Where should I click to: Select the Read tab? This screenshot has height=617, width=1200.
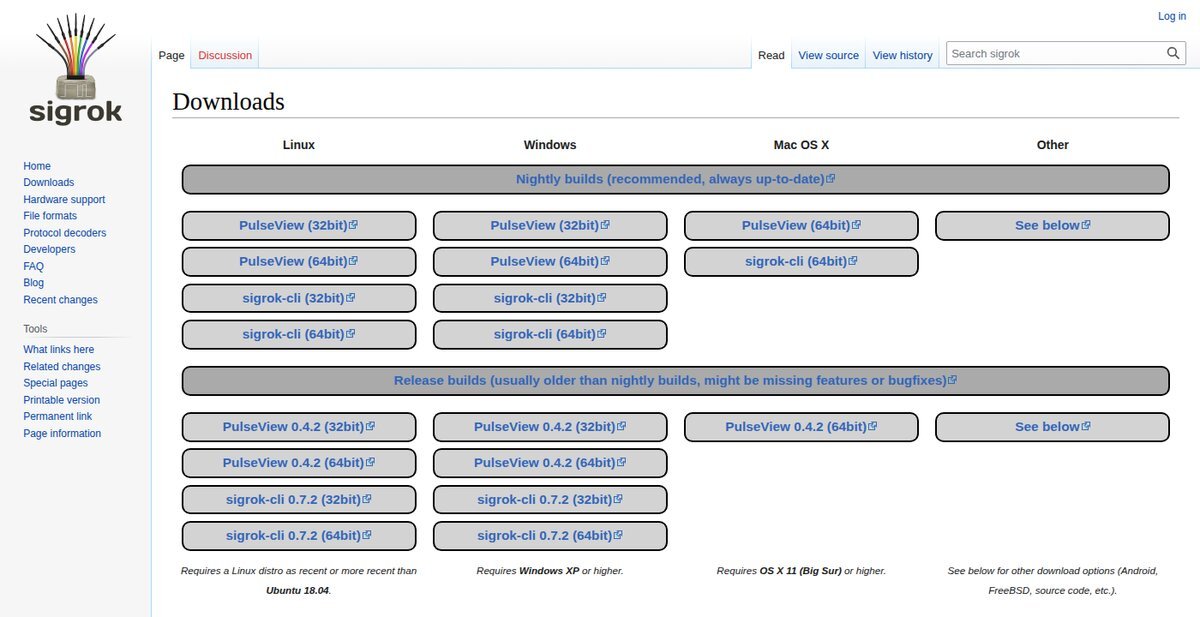click(x=771, y=55)
